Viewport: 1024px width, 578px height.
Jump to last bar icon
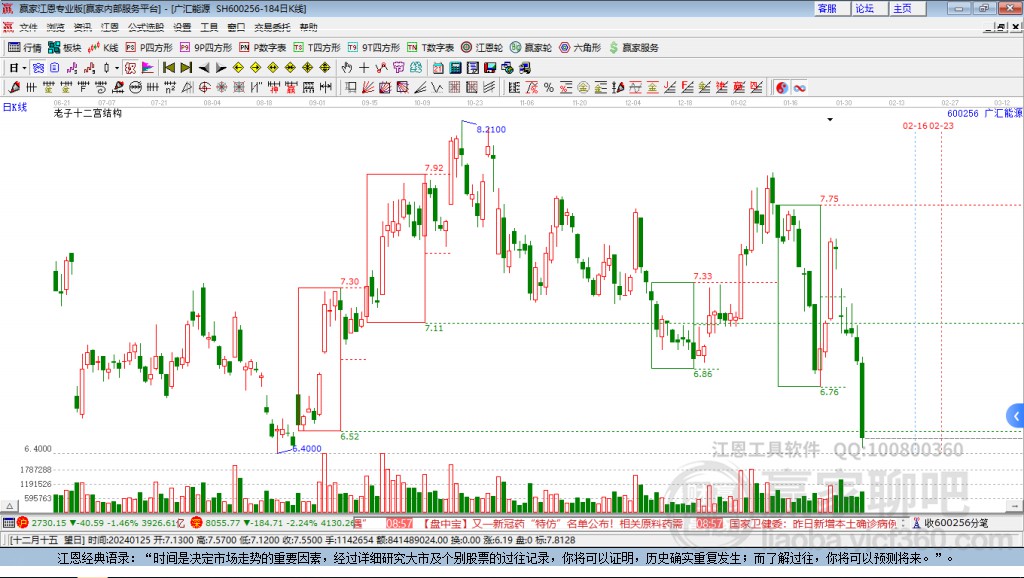(186, 68)
